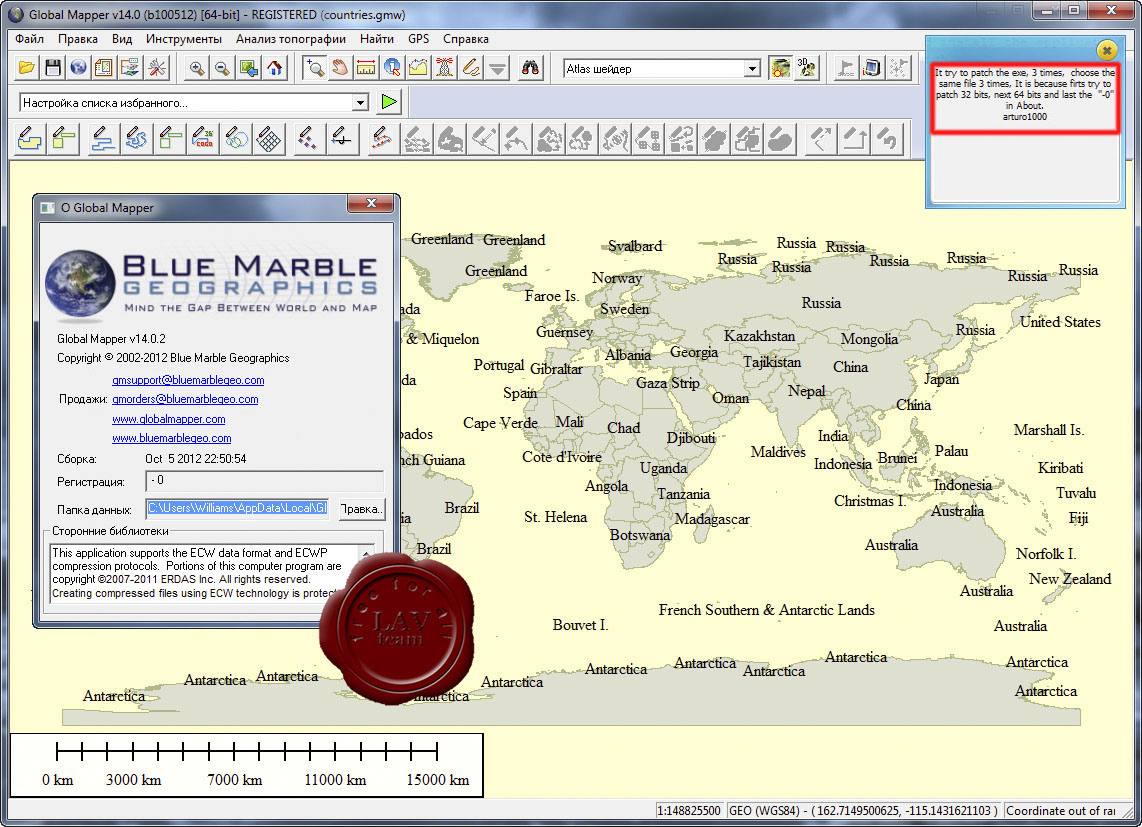Expand the Настройка списка избранного dropdown
1142x827 pixels.
point(360,103)
